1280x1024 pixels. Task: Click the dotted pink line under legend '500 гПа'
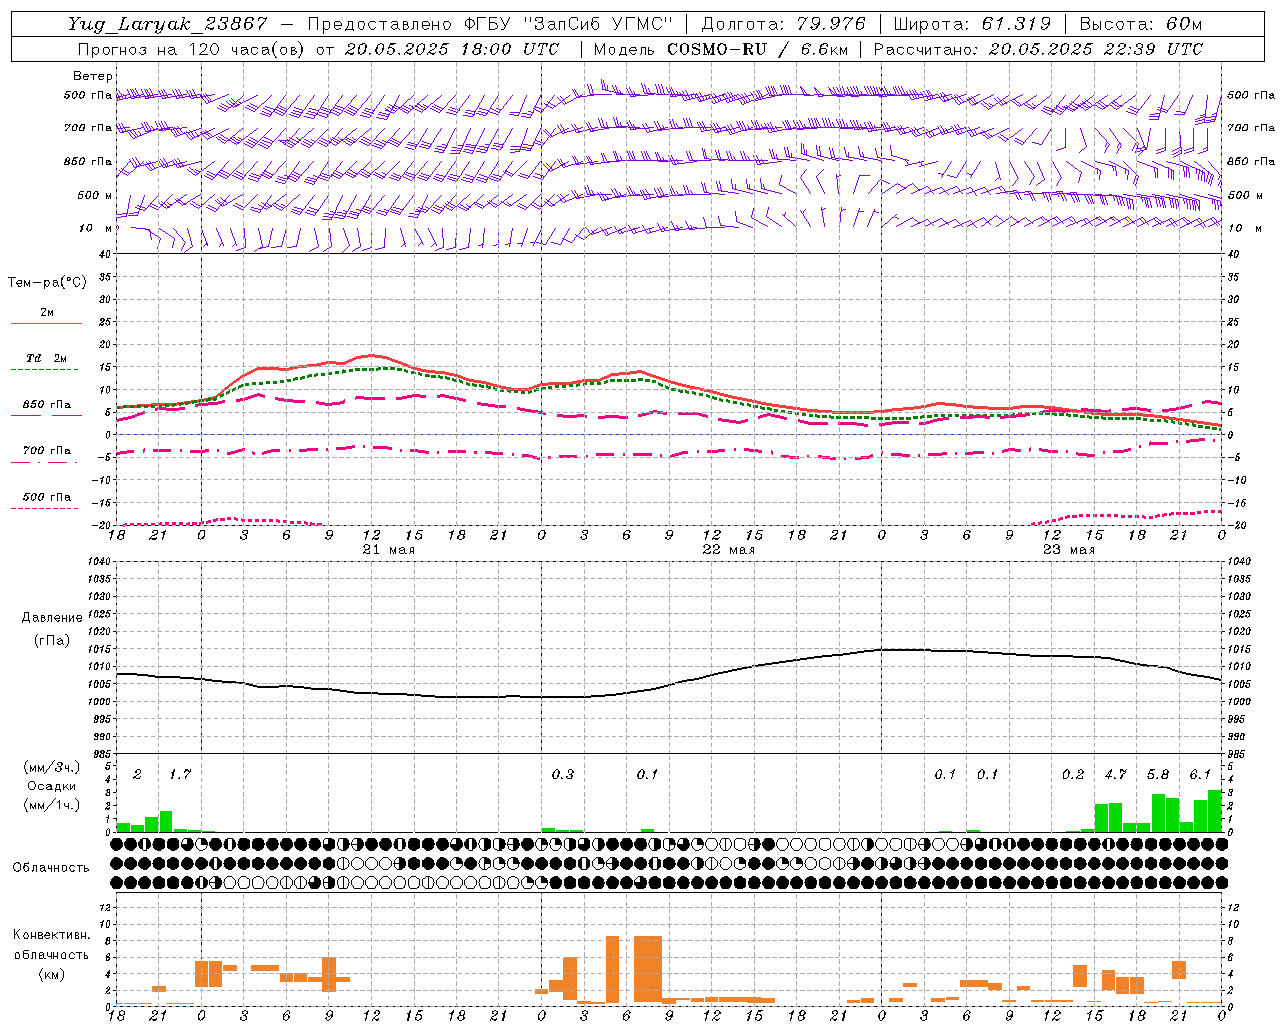pos(46,508)
